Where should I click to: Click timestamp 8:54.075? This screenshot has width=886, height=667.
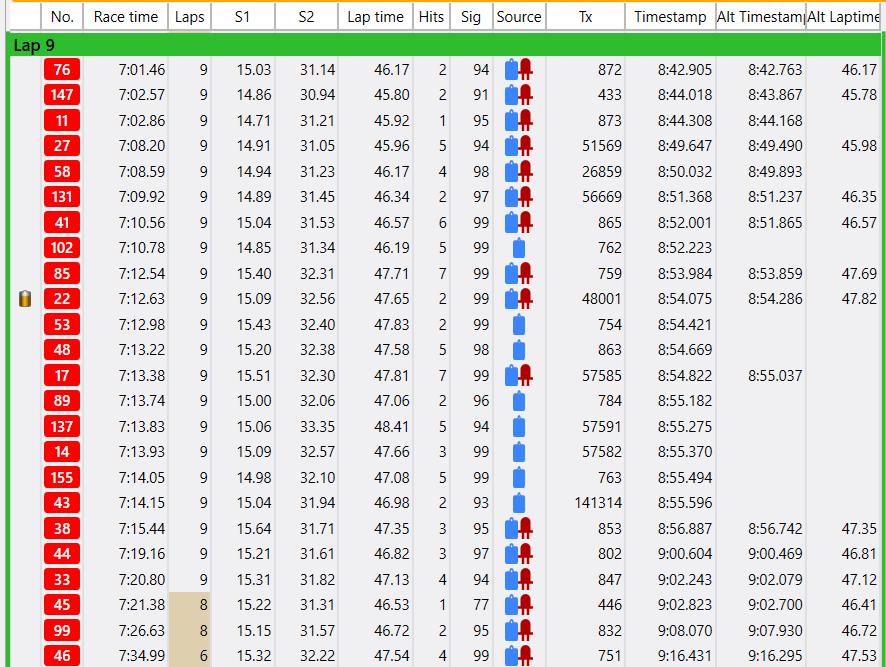click(x=685, y=298)
